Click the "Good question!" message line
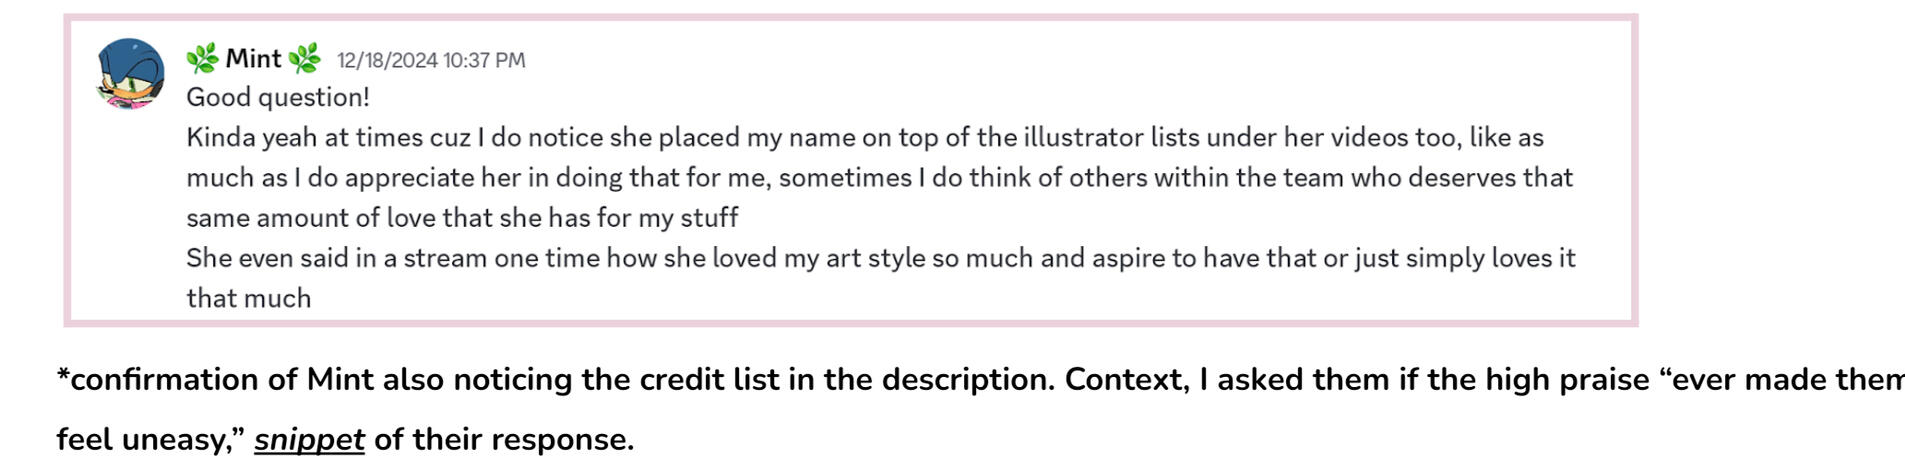Image resolution: width=1905 pixels, height=470 pixels. [278, 97]
